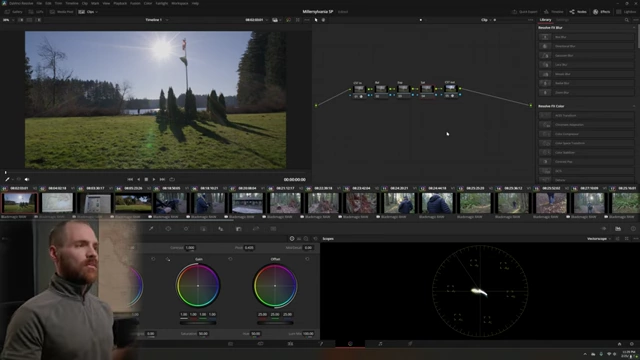Open the Qualifier eyedropper palette
Viewport: 640px width, 360px height.
point(151,229)
